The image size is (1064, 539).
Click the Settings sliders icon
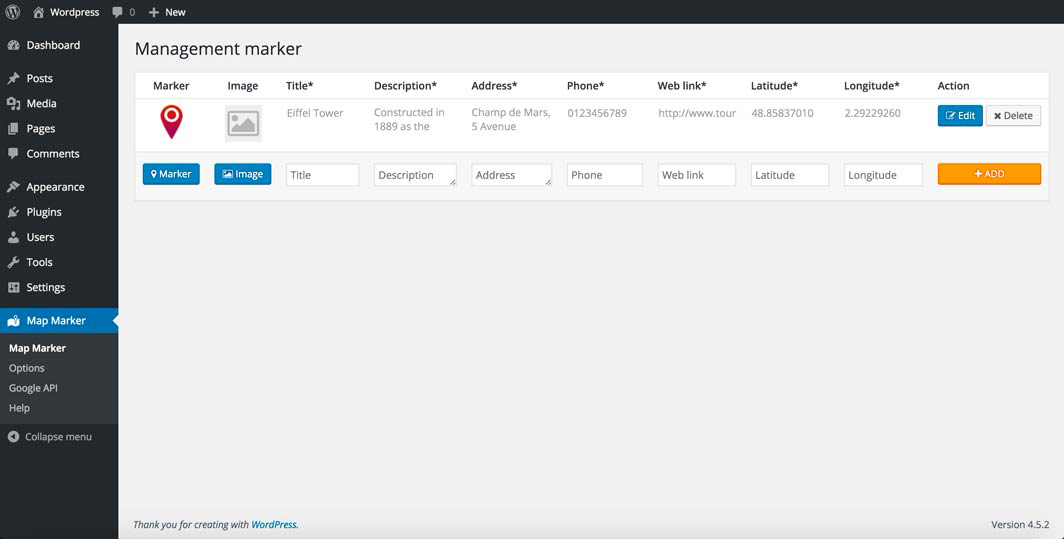tap(14, 288)
